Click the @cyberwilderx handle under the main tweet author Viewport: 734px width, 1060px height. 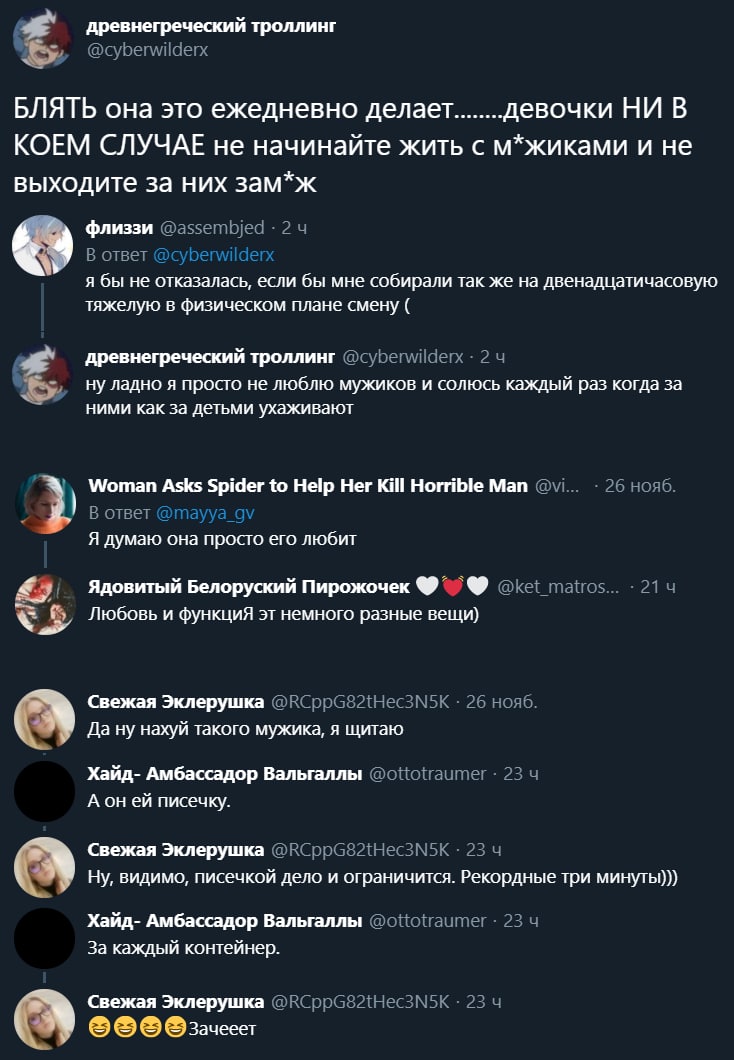(x=147, y=50)
